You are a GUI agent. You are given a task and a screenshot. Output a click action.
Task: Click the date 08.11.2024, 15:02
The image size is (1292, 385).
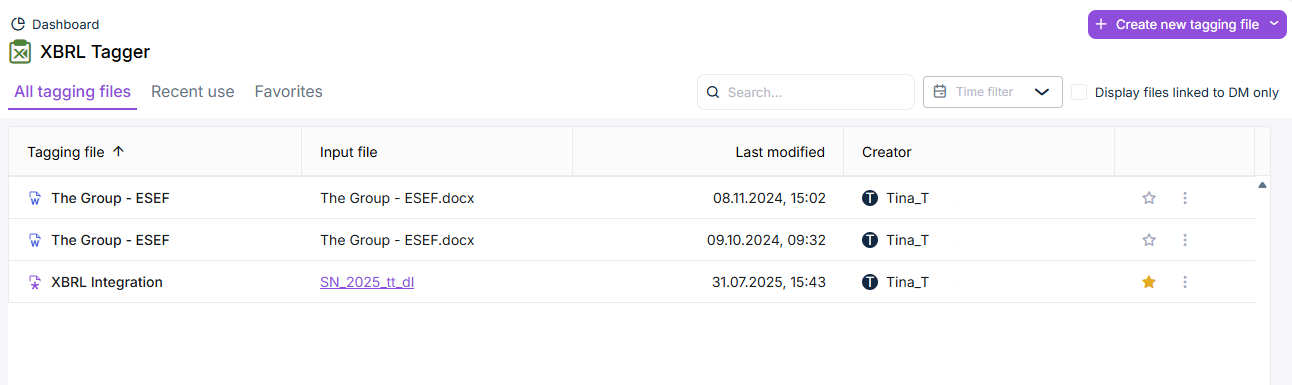769,198
